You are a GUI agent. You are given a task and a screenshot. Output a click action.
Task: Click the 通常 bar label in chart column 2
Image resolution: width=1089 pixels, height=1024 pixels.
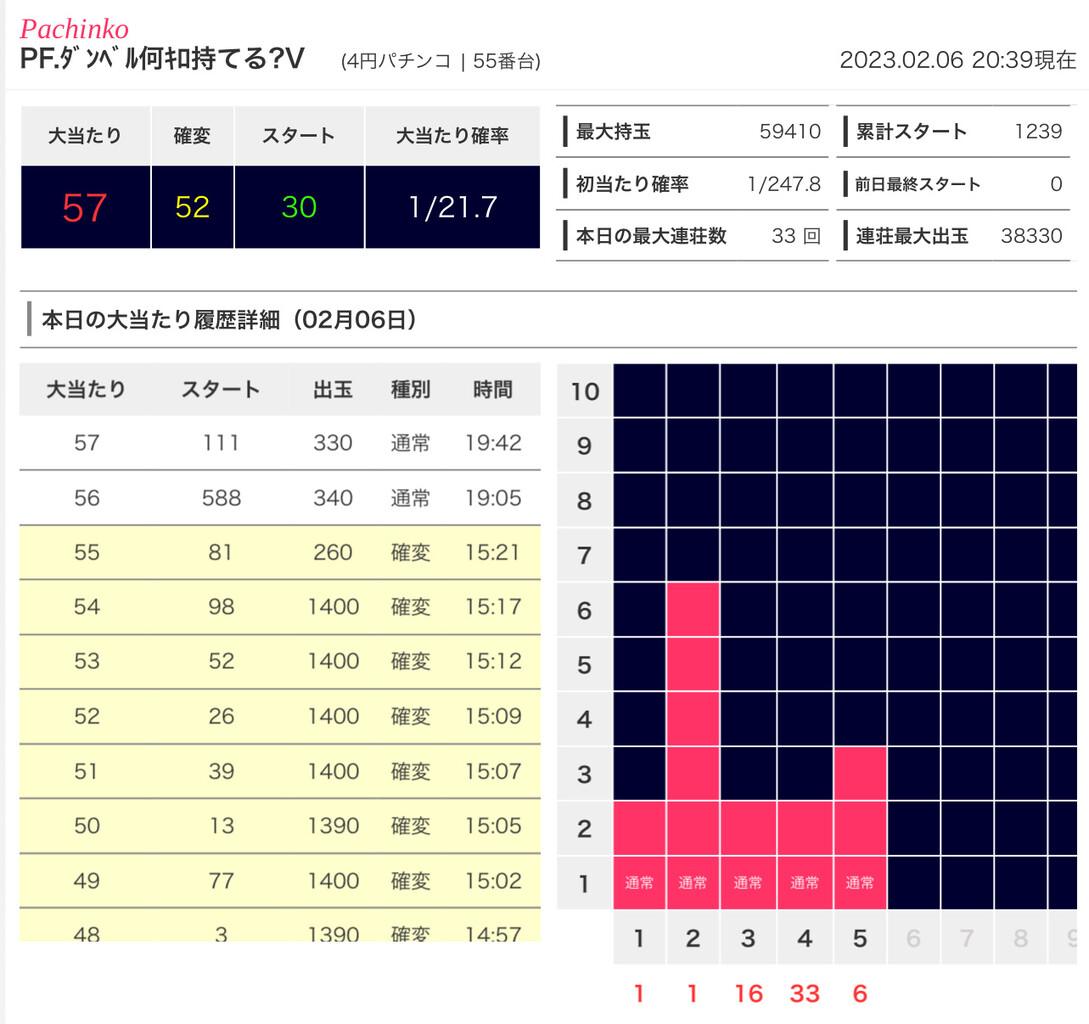692,882
